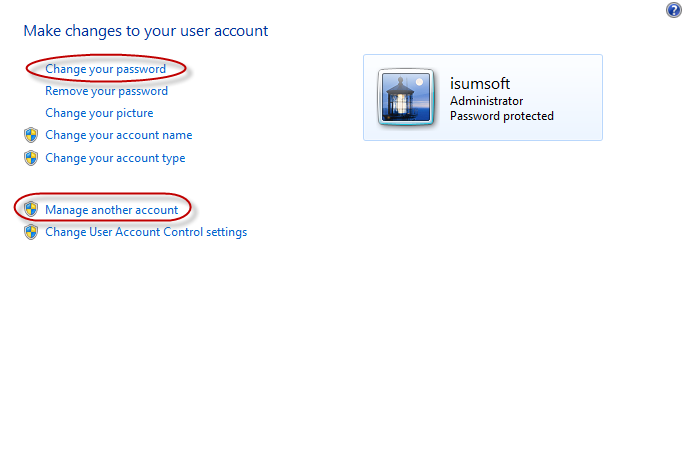The height and width of the screenshot is (455, 684).
Task: Open Change User Account Control settings link
Action: tap(146, 232)
